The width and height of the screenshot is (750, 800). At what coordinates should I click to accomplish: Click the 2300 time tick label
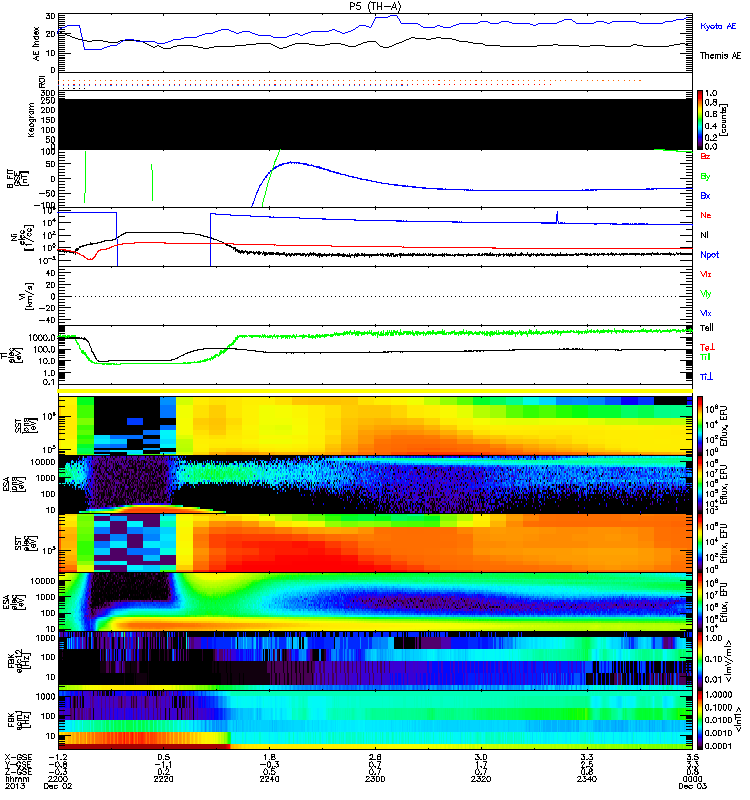375,779
